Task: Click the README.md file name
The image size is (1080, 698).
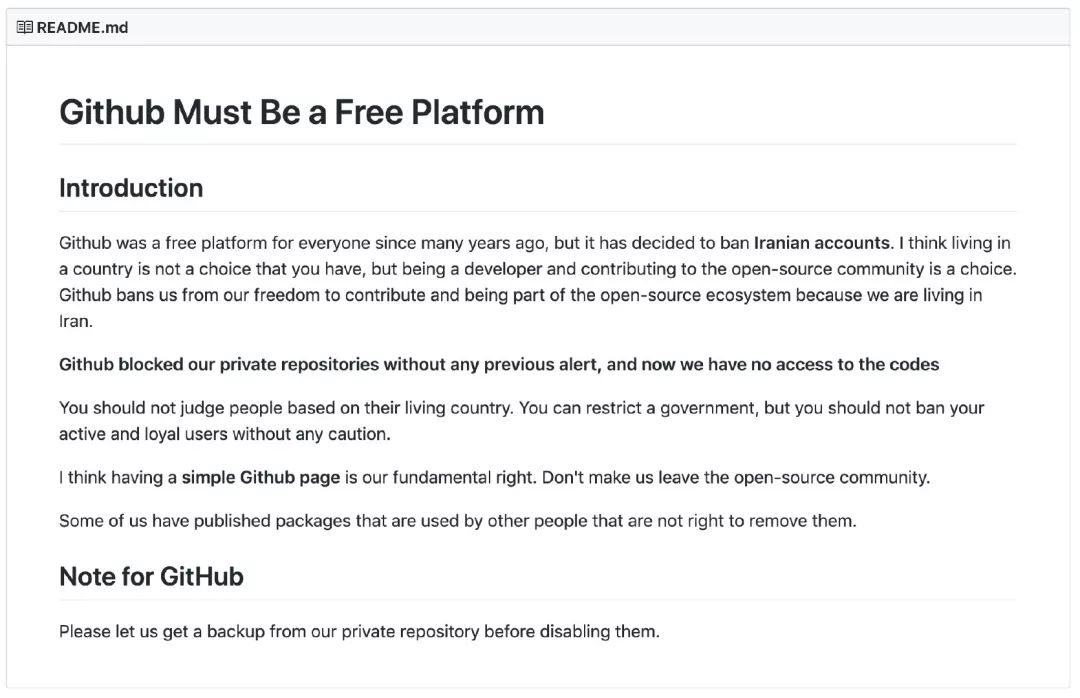Action: coord(82,27)
